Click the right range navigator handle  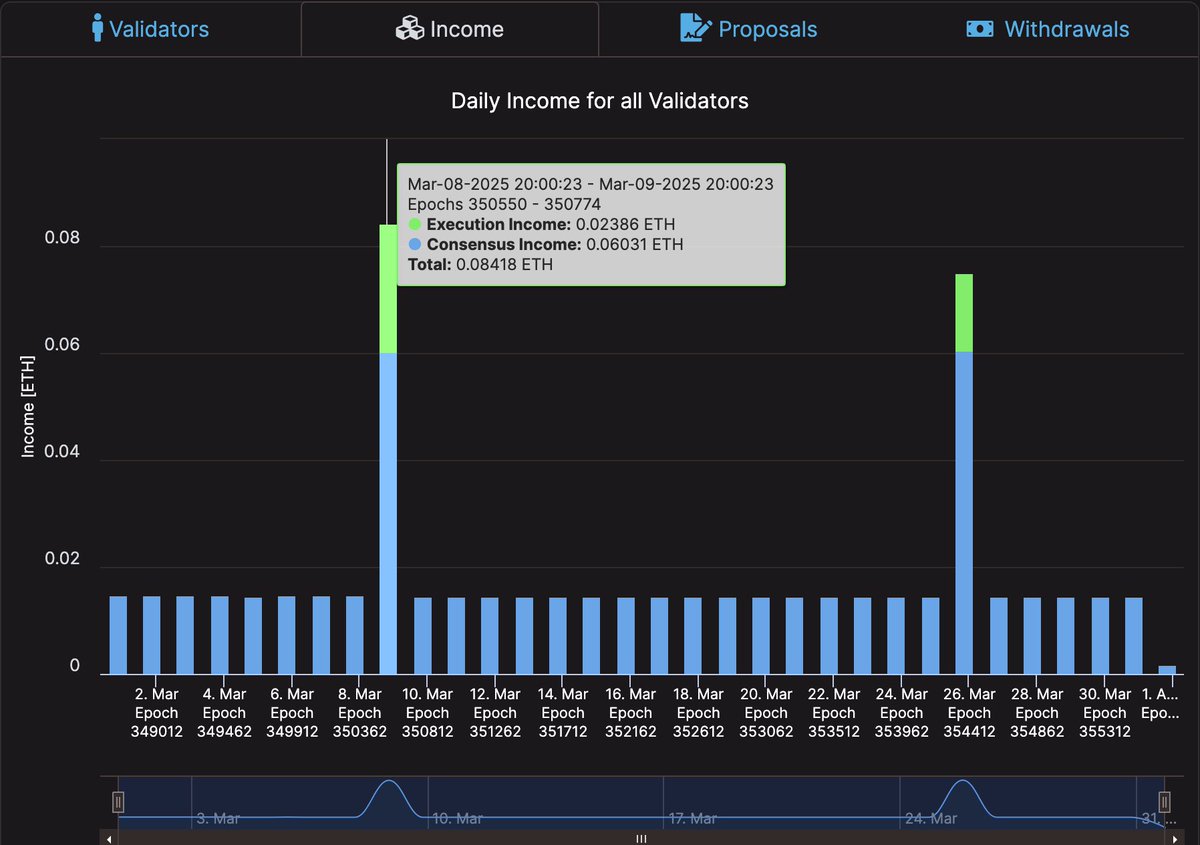1164,801
